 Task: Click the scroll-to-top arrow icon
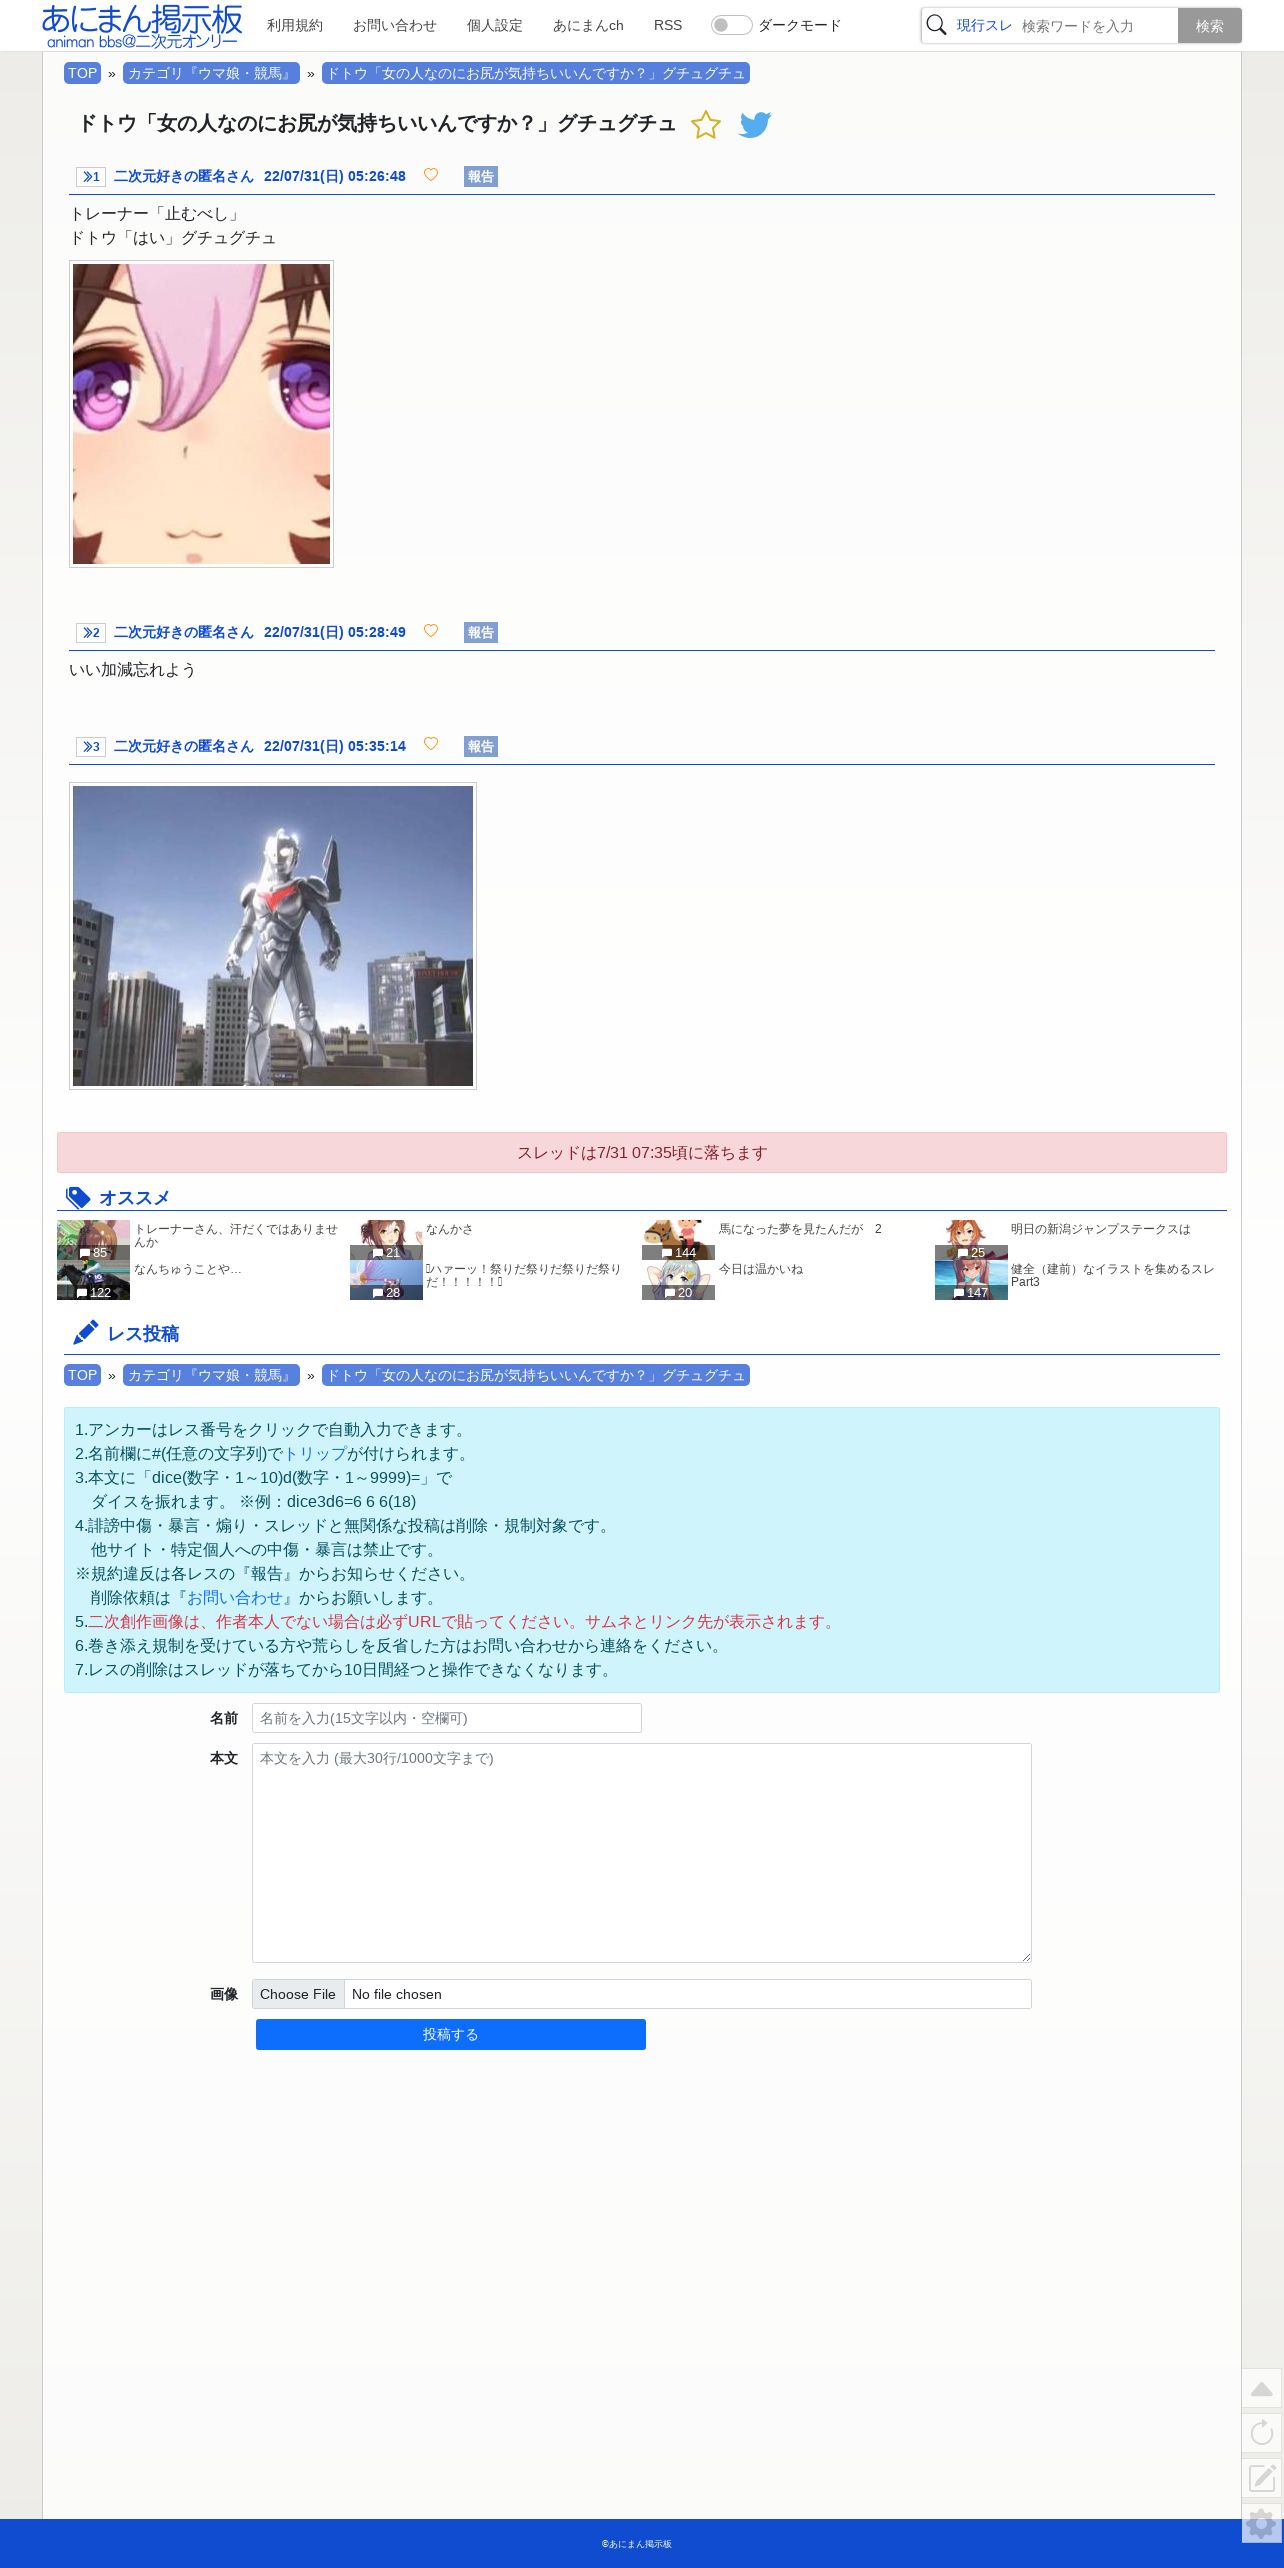tap(1262, 2389)
